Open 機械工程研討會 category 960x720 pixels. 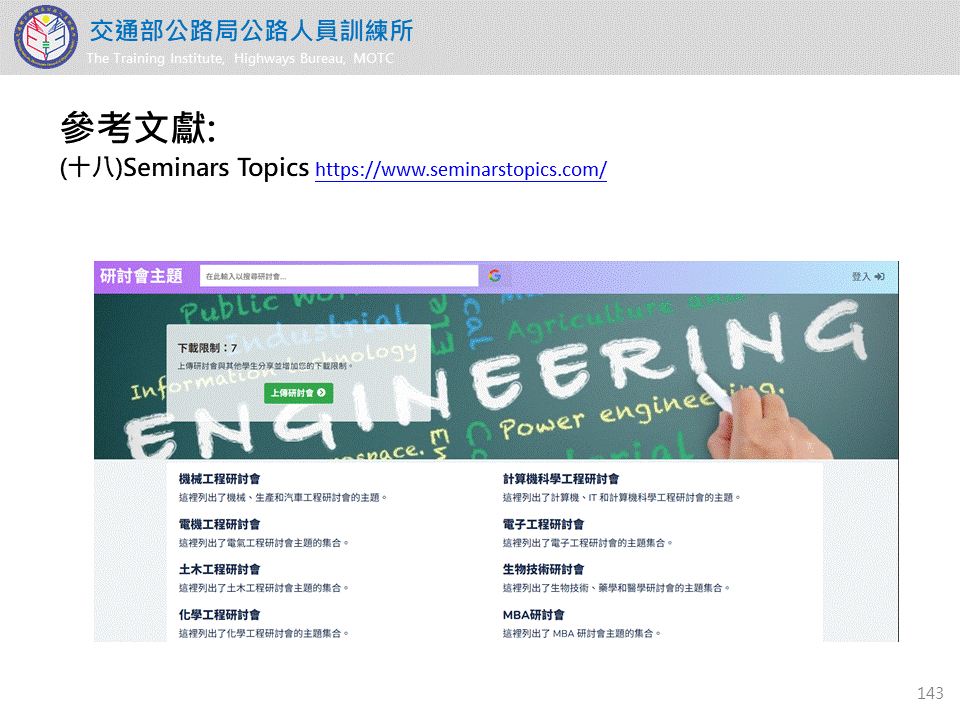[219, 479]
